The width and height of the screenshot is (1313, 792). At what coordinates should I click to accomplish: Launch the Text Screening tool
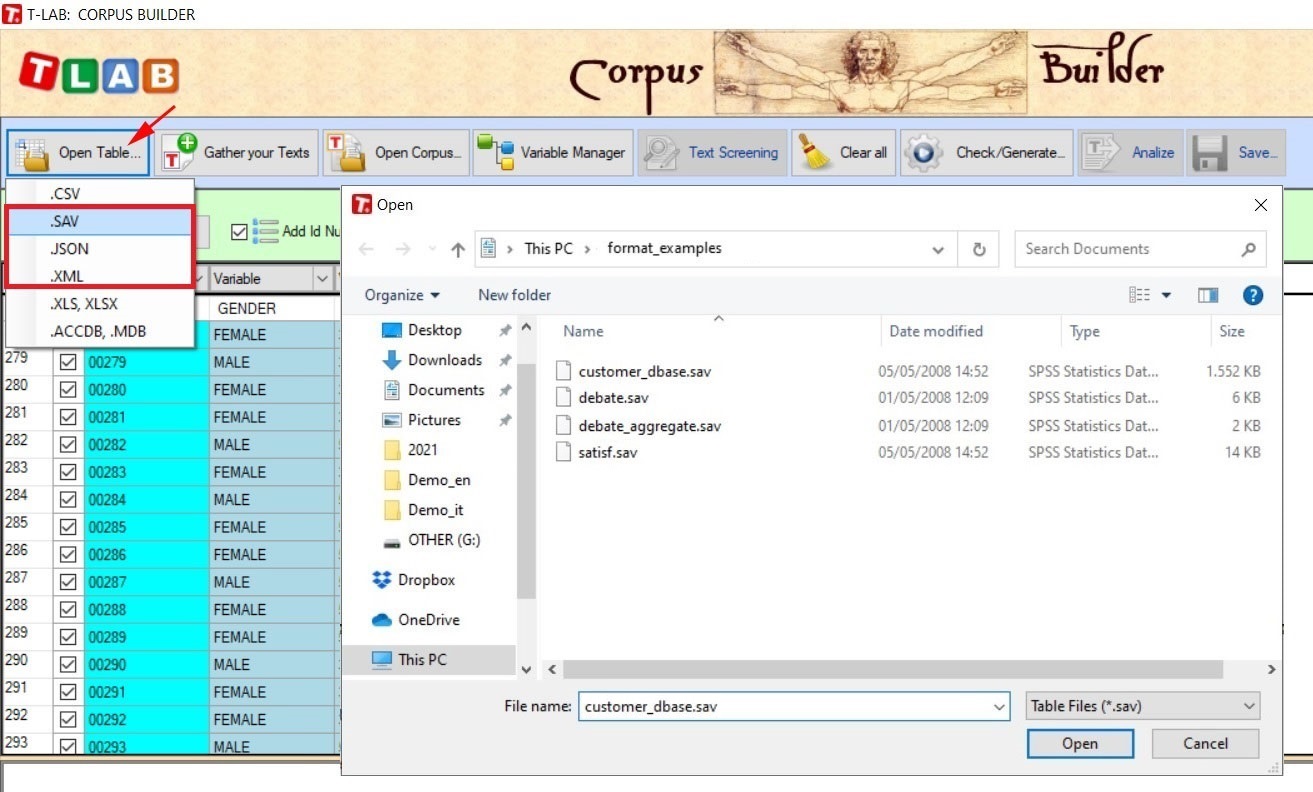click(x=713, y=153)
